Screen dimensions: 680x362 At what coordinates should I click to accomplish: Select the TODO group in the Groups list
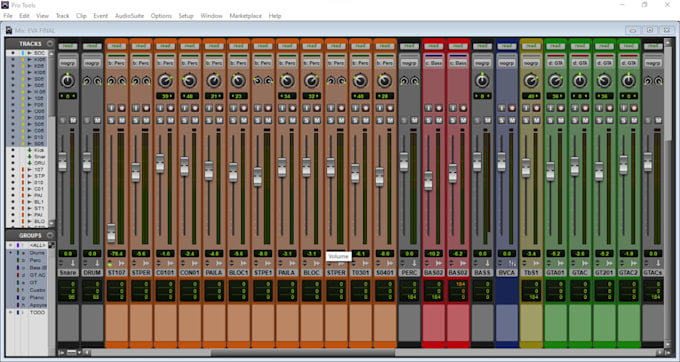pyautogui.click(x=37, y=312)
